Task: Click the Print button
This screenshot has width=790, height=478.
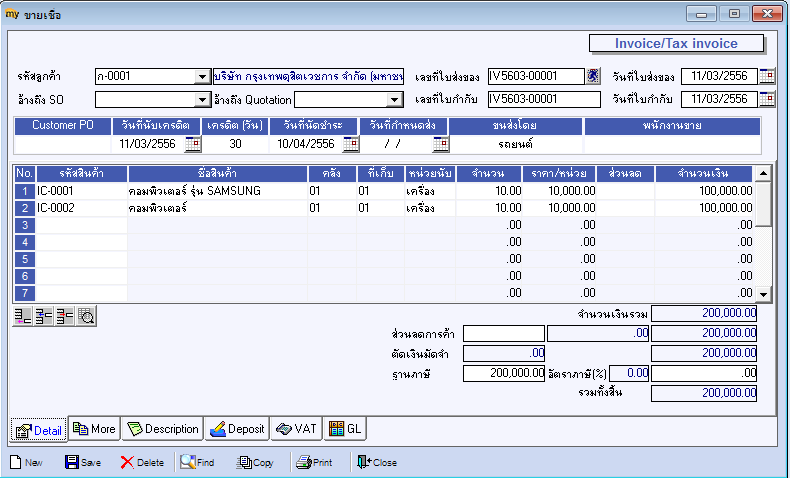Action: (x=313, y=463)
